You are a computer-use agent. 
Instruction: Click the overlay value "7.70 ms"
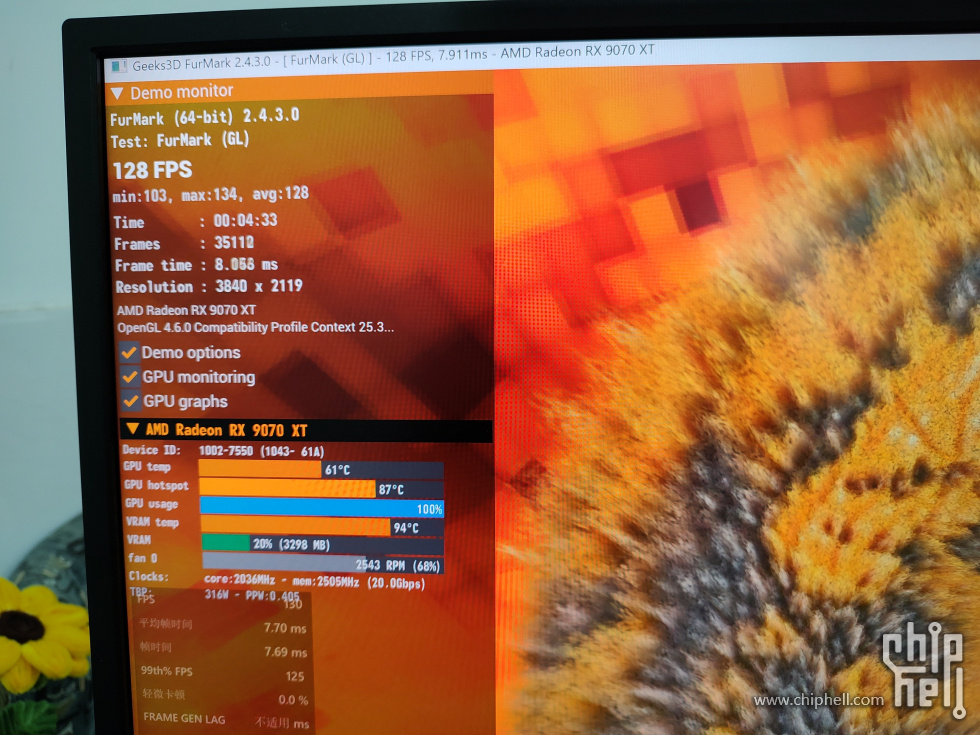click(285, 628)
